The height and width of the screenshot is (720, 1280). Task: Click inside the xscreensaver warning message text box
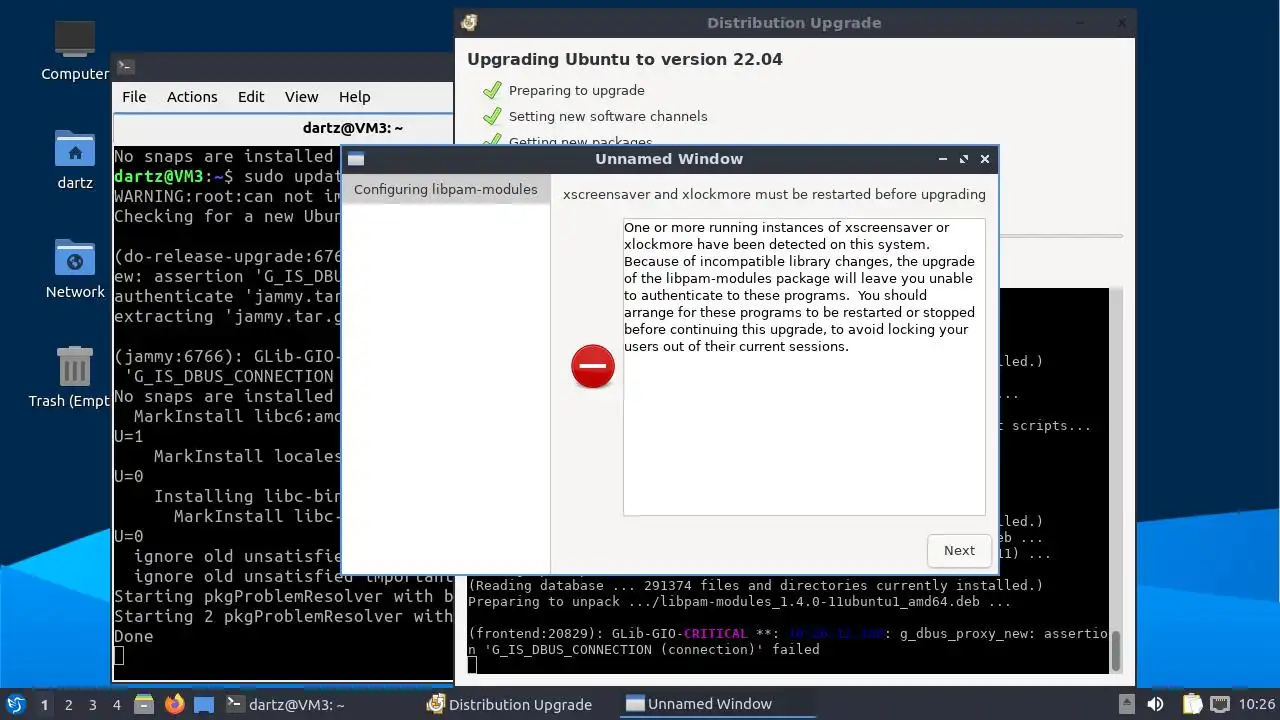pyautogui.click(x=804, y=367)
